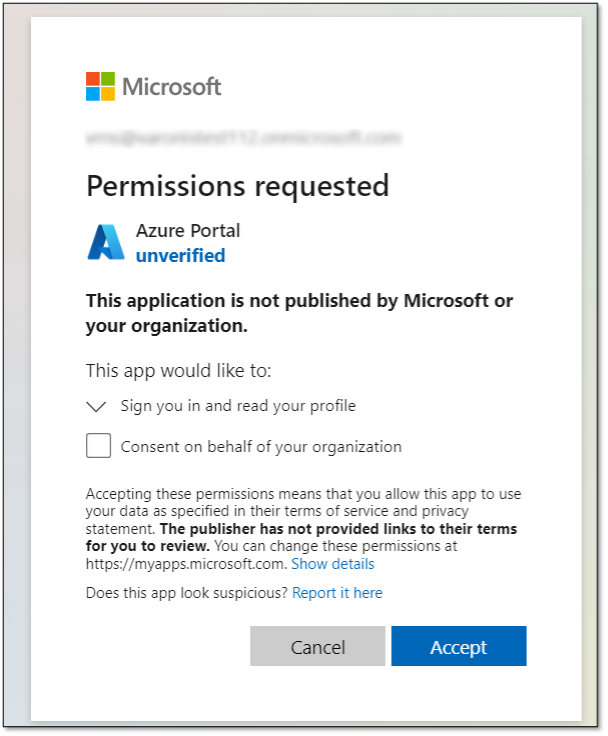This screenshot has width=608, height=736.
Task: Click 'Sign you in and read your profile'
Action: tap(238, 406)
